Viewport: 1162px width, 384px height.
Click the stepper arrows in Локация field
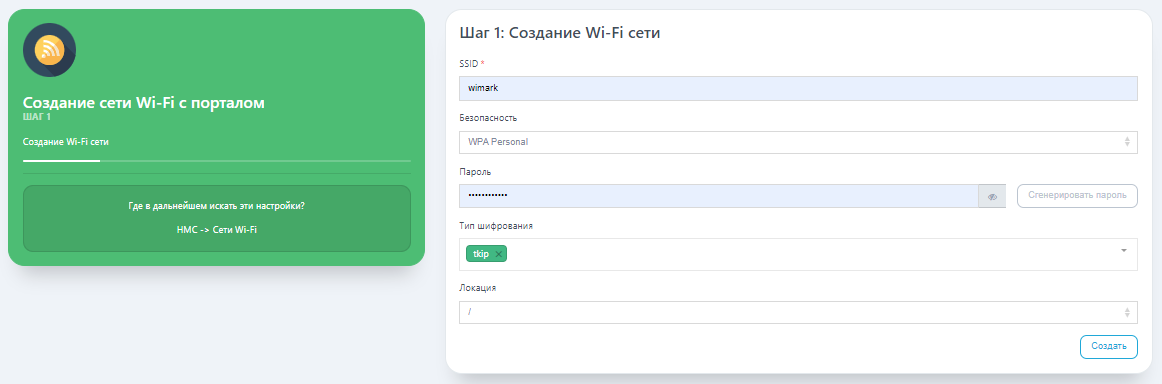point(1127,312)
